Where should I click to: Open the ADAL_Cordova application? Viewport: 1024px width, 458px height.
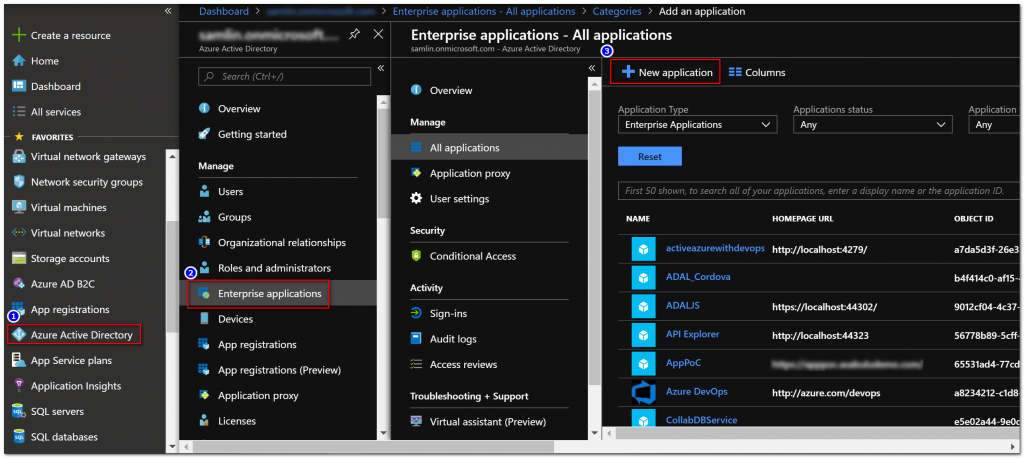point(698,277)
